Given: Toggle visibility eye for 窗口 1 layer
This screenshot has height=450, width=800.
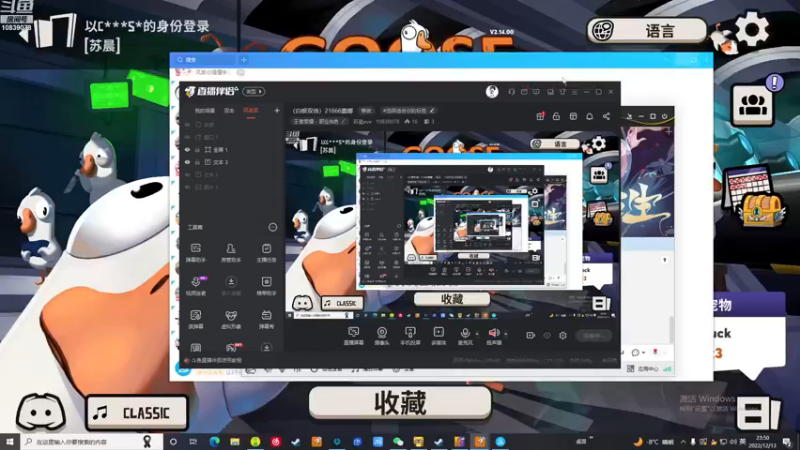Looking at the screenshot, I should click(187, 137).
